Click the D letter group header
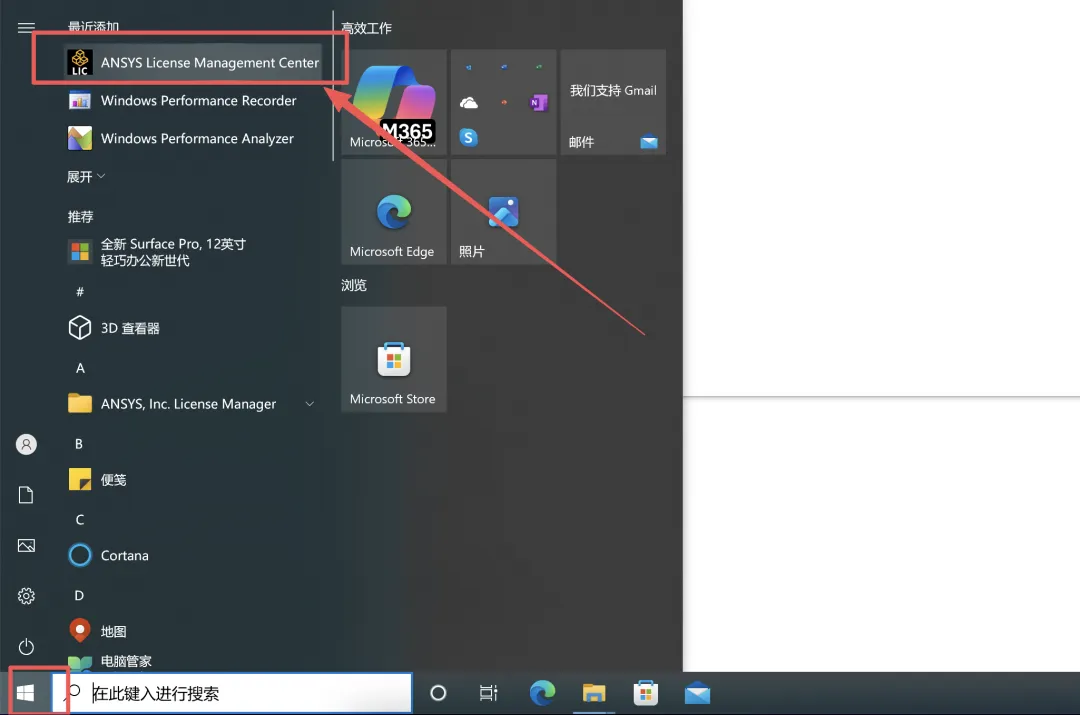 [x=79, y=595]
